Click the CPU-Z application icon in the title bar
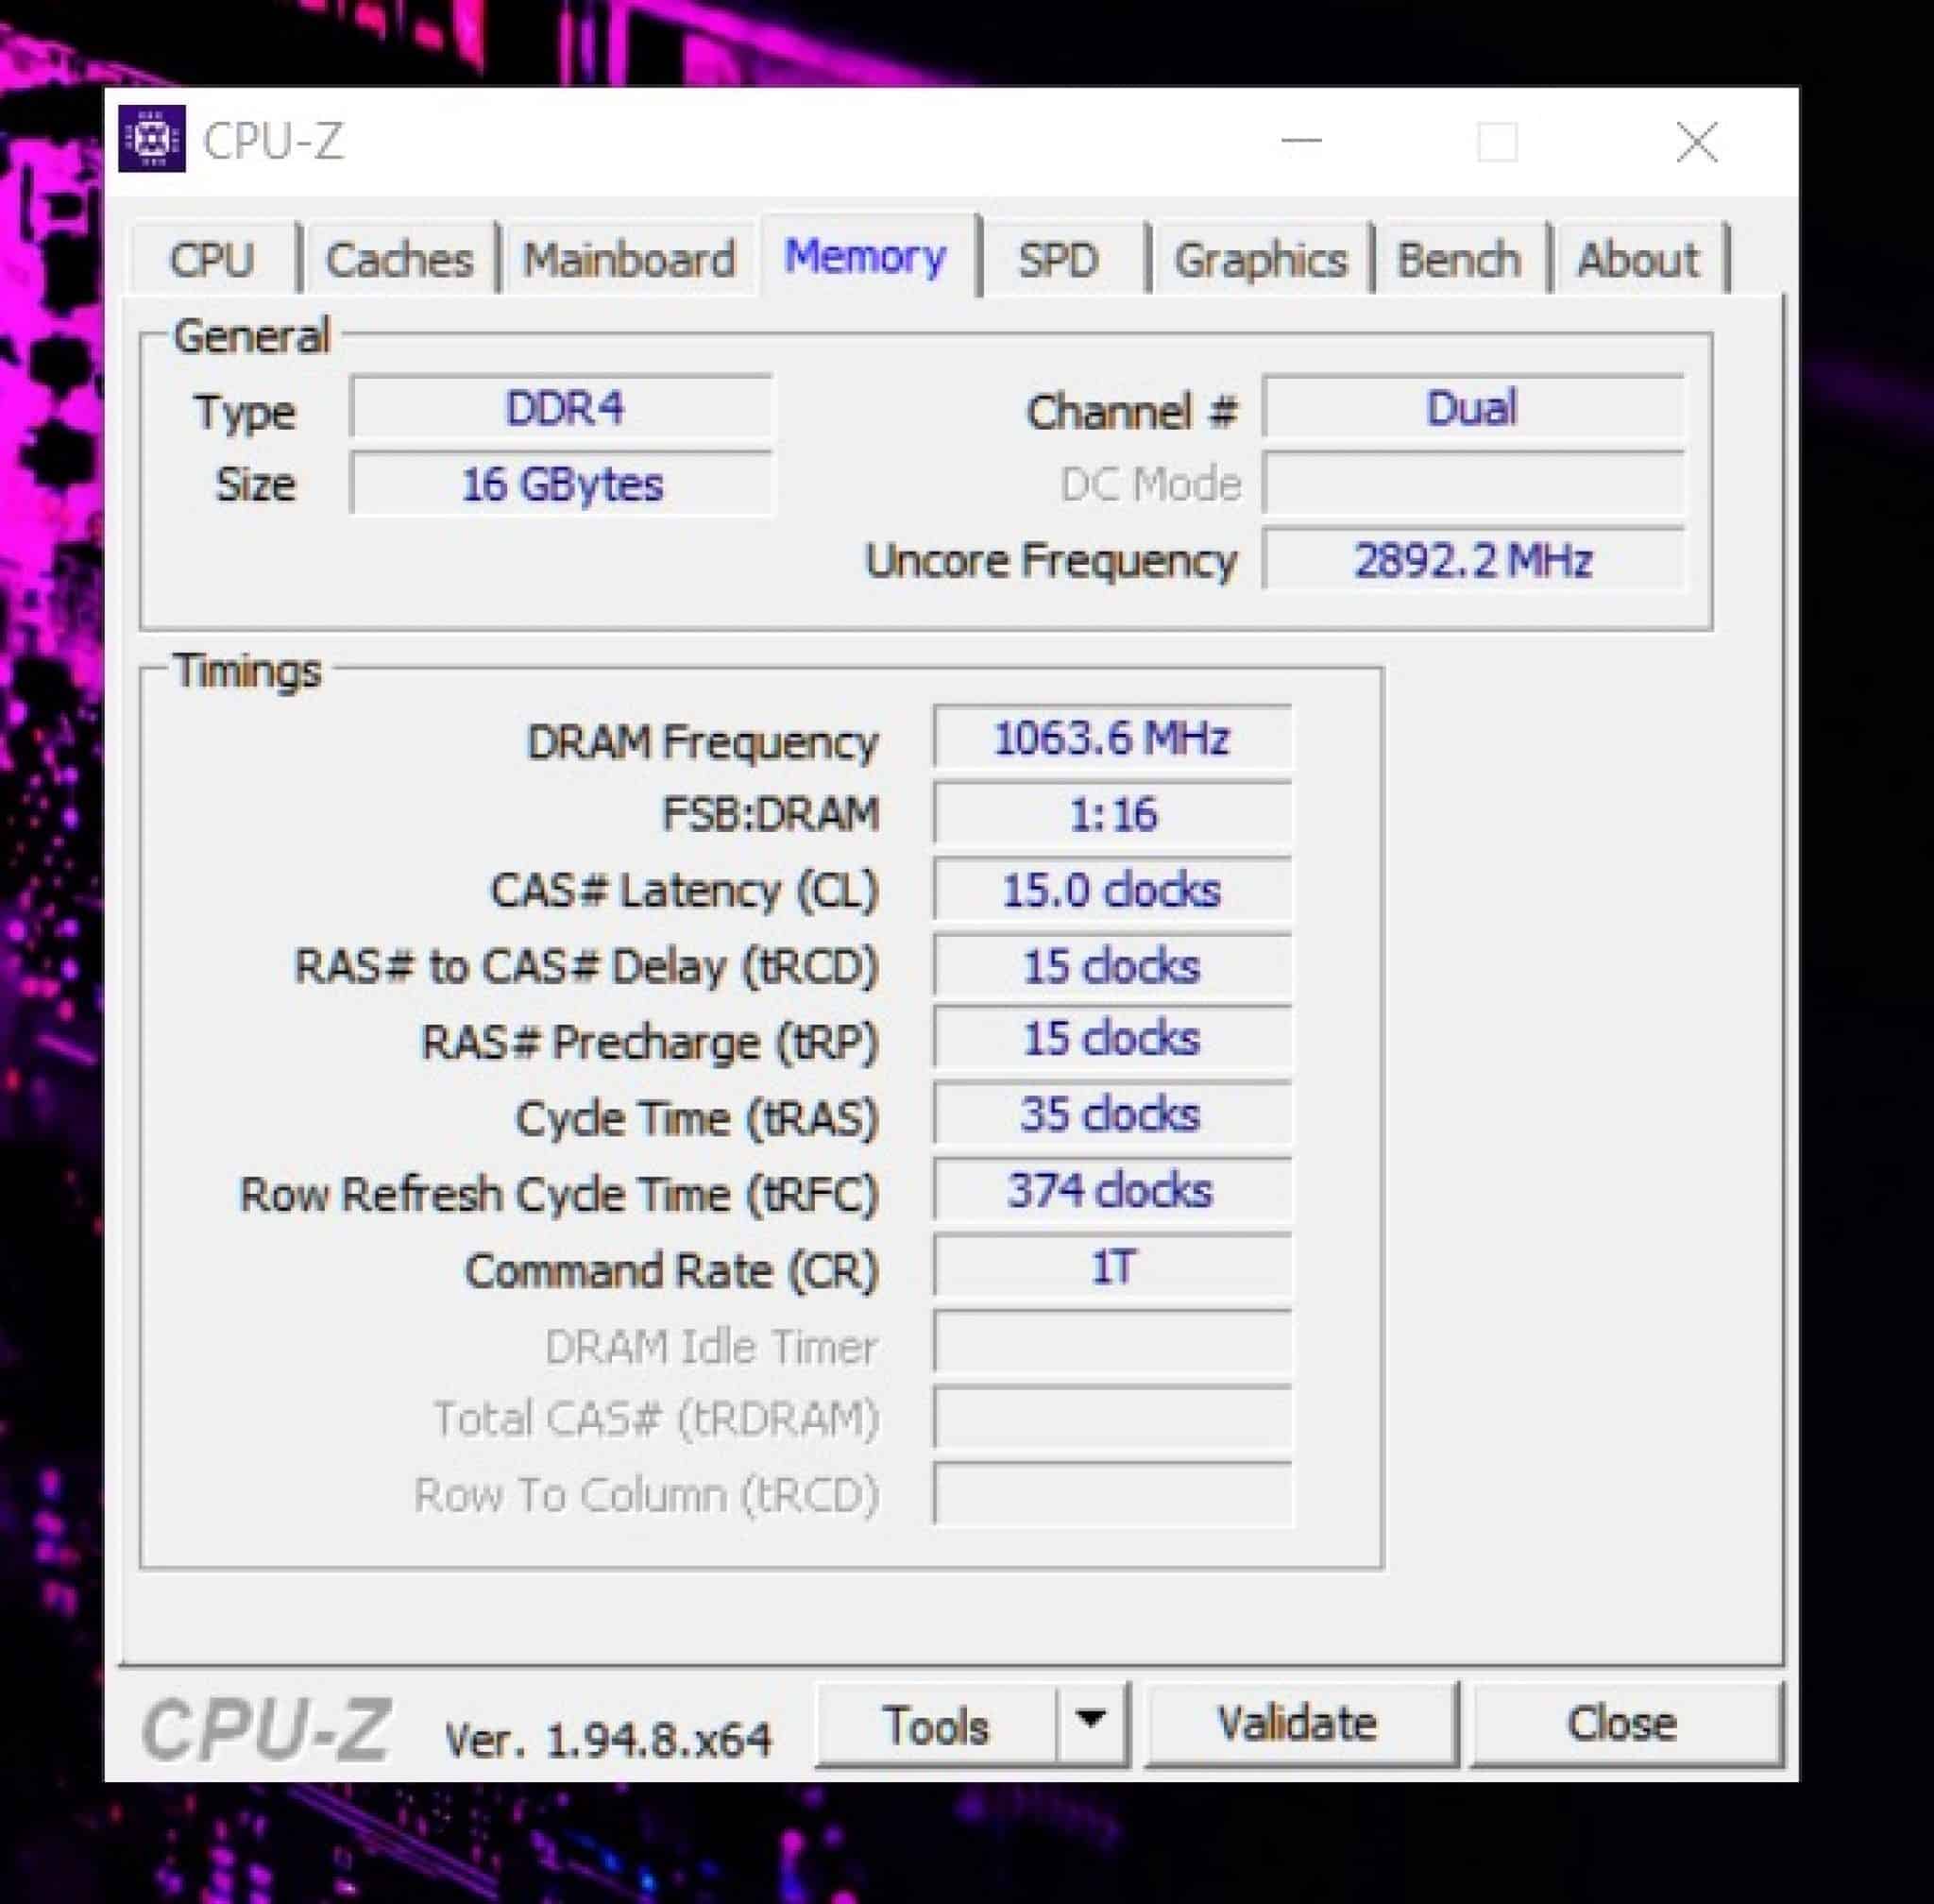 tap(152, 140)
